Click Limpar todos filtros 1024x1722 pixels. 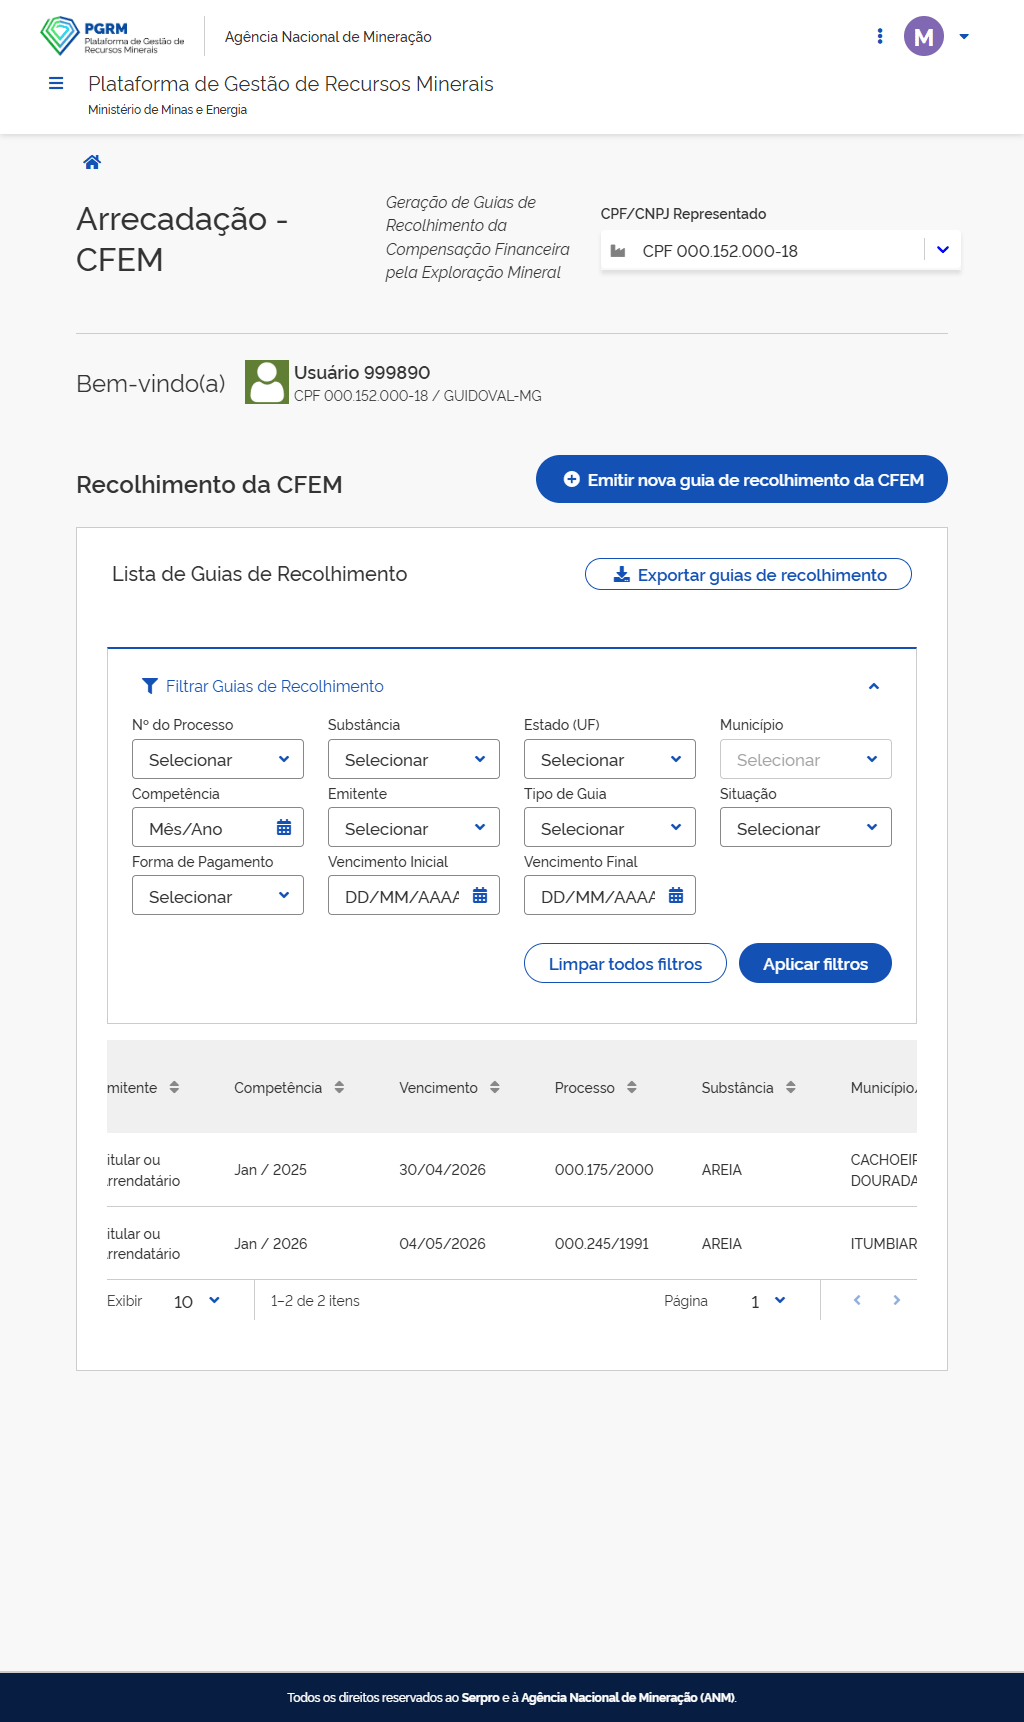coord(625,963)
